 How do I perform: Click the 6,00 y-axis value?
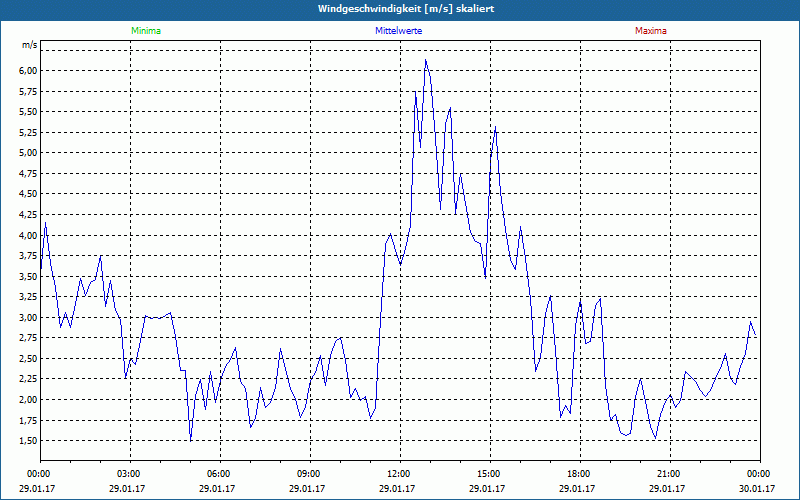pyautogui.click(x=29, y=70)
